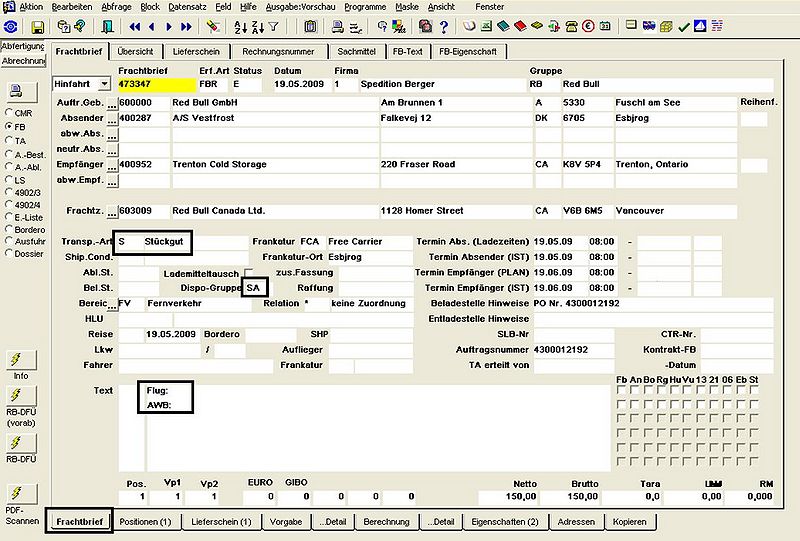Click the yellow Frachtbrief number field 473347
This screenshot has width=800, height=541.
(157, 84)
